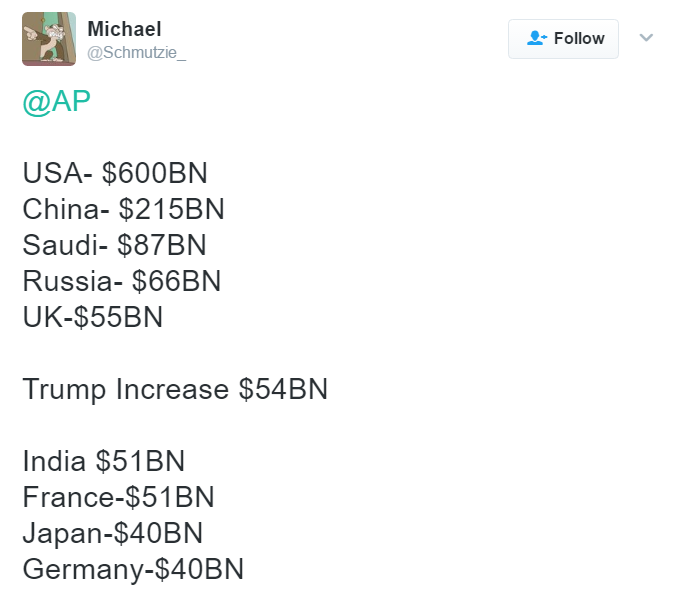Click the $54BN amount in the tweet
Image resolution: width=687 pixels, height=594 pixels.
click(x=283, y=389)
